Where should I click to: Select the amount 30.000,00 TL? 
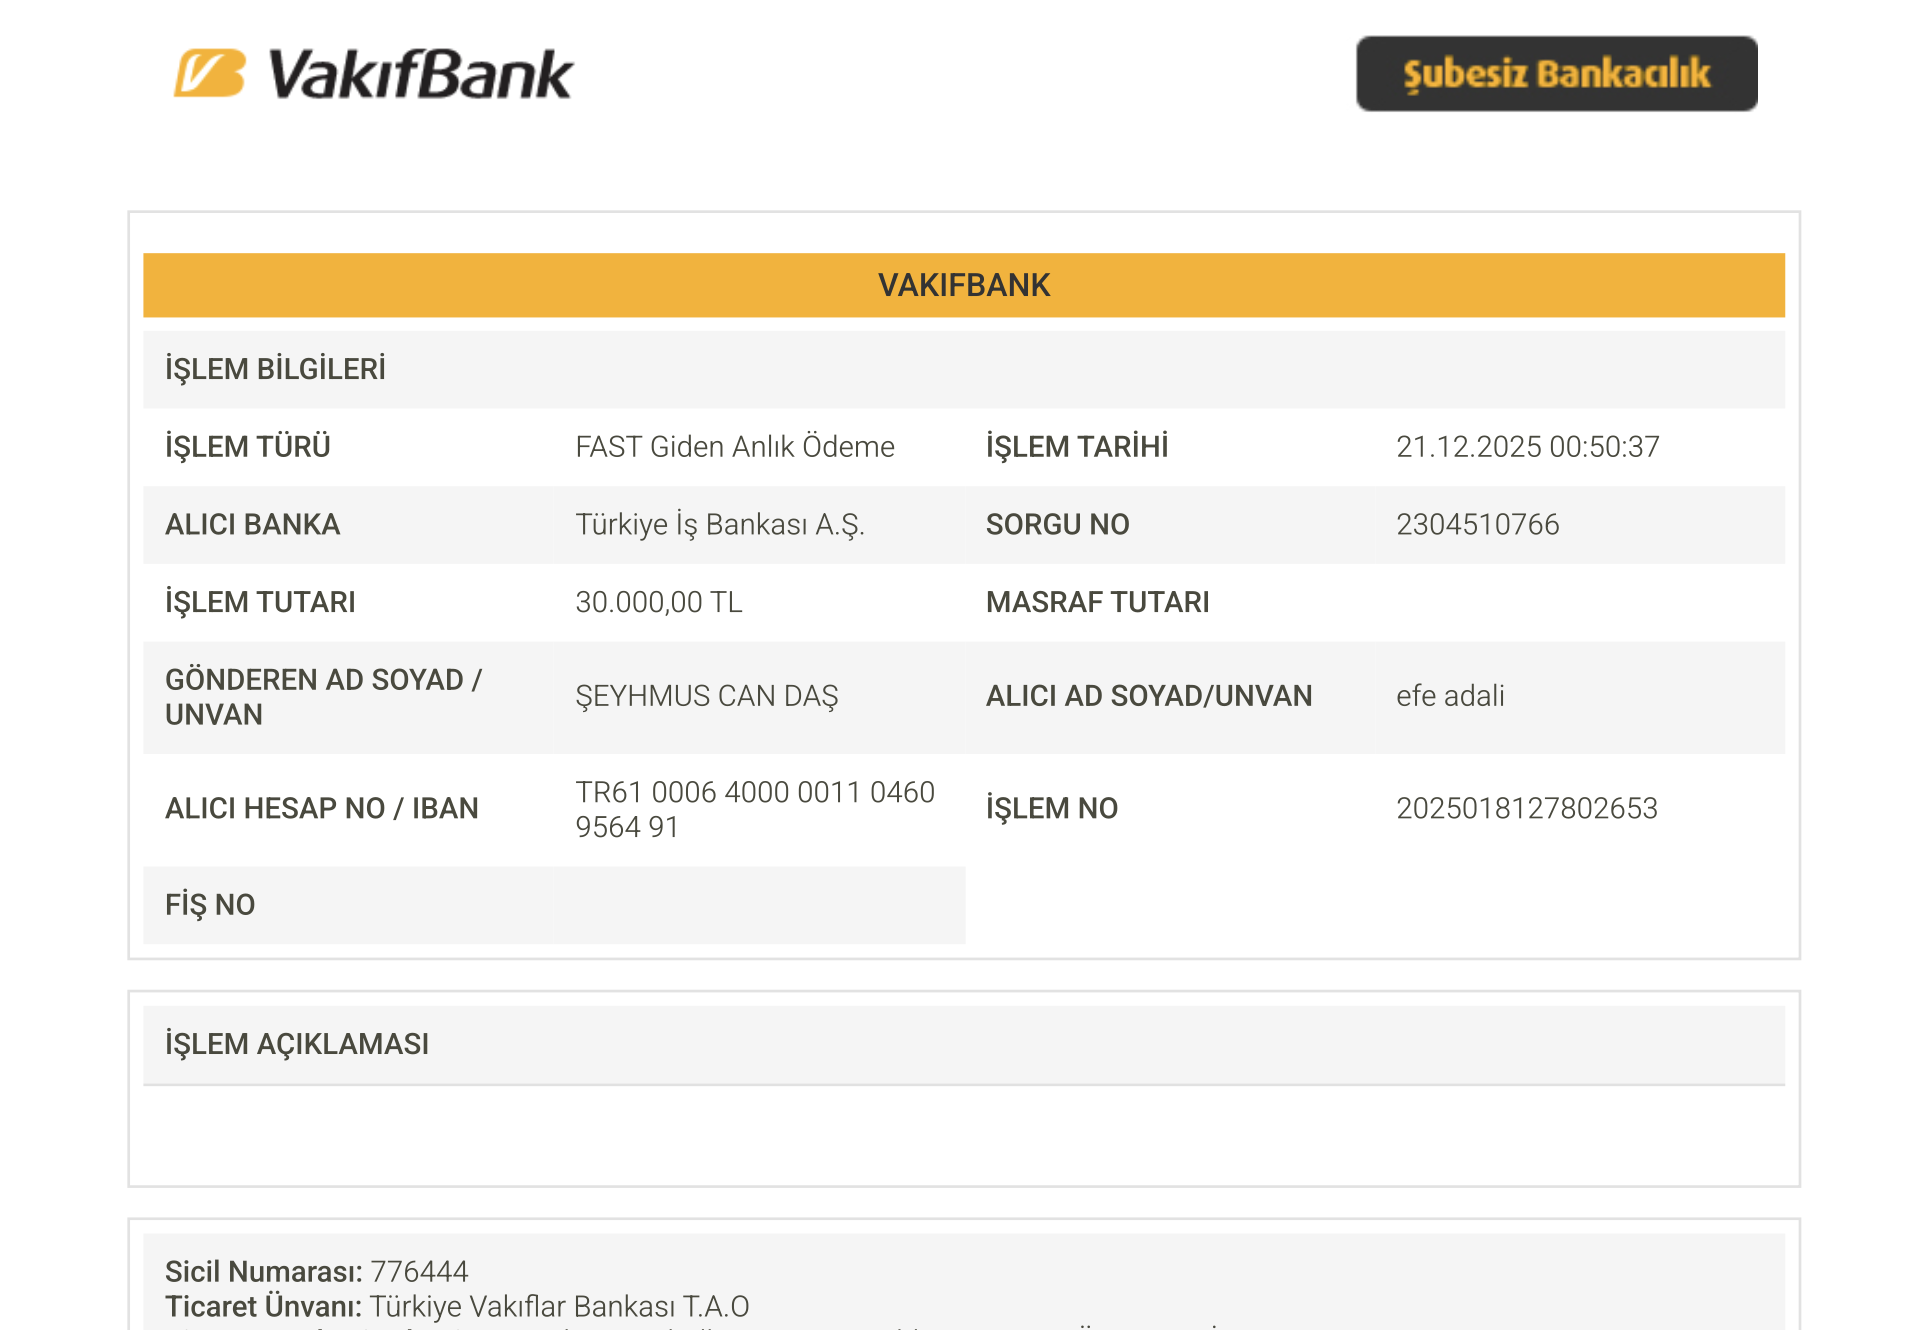point(659,603)
